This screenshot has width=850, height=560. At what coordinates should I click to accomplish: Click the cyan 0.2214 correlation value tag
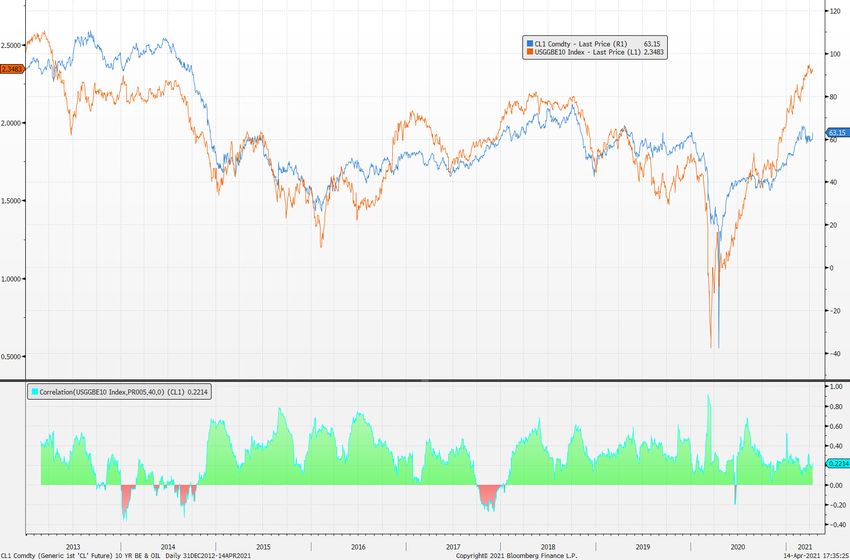point(837,464)
